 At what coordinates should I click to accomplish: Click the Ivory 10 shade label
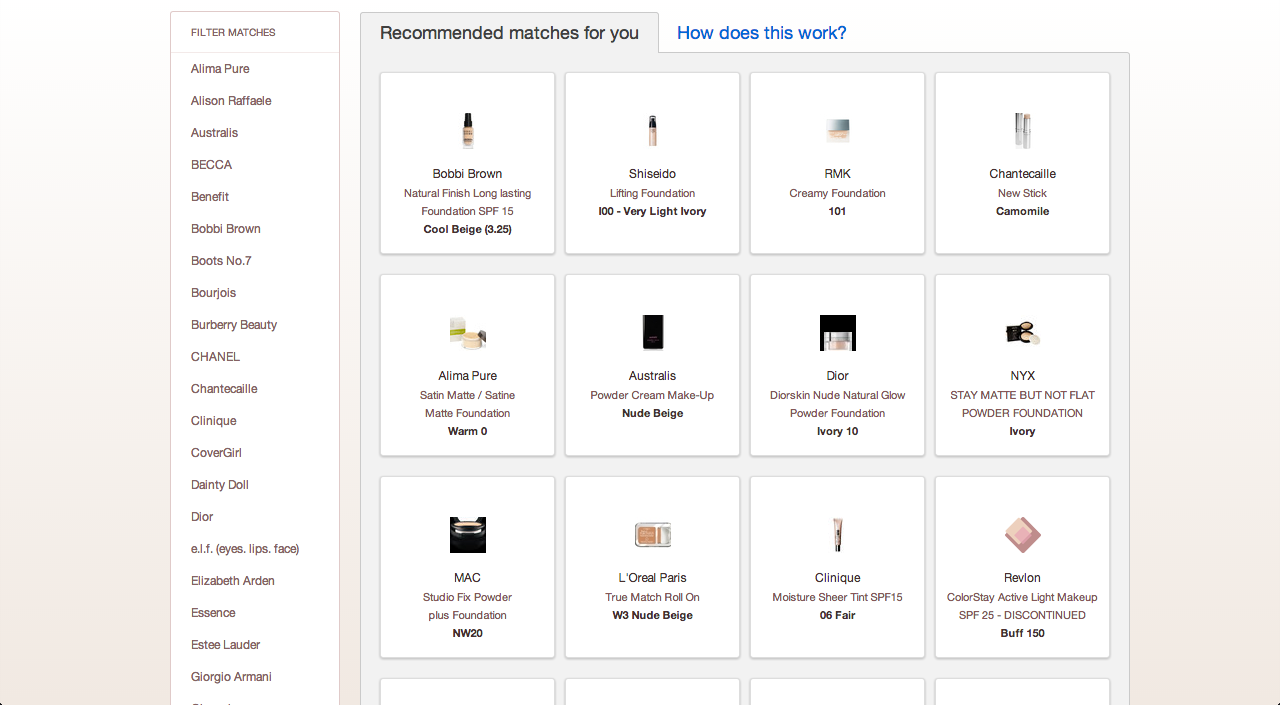[x=837, y=431]
